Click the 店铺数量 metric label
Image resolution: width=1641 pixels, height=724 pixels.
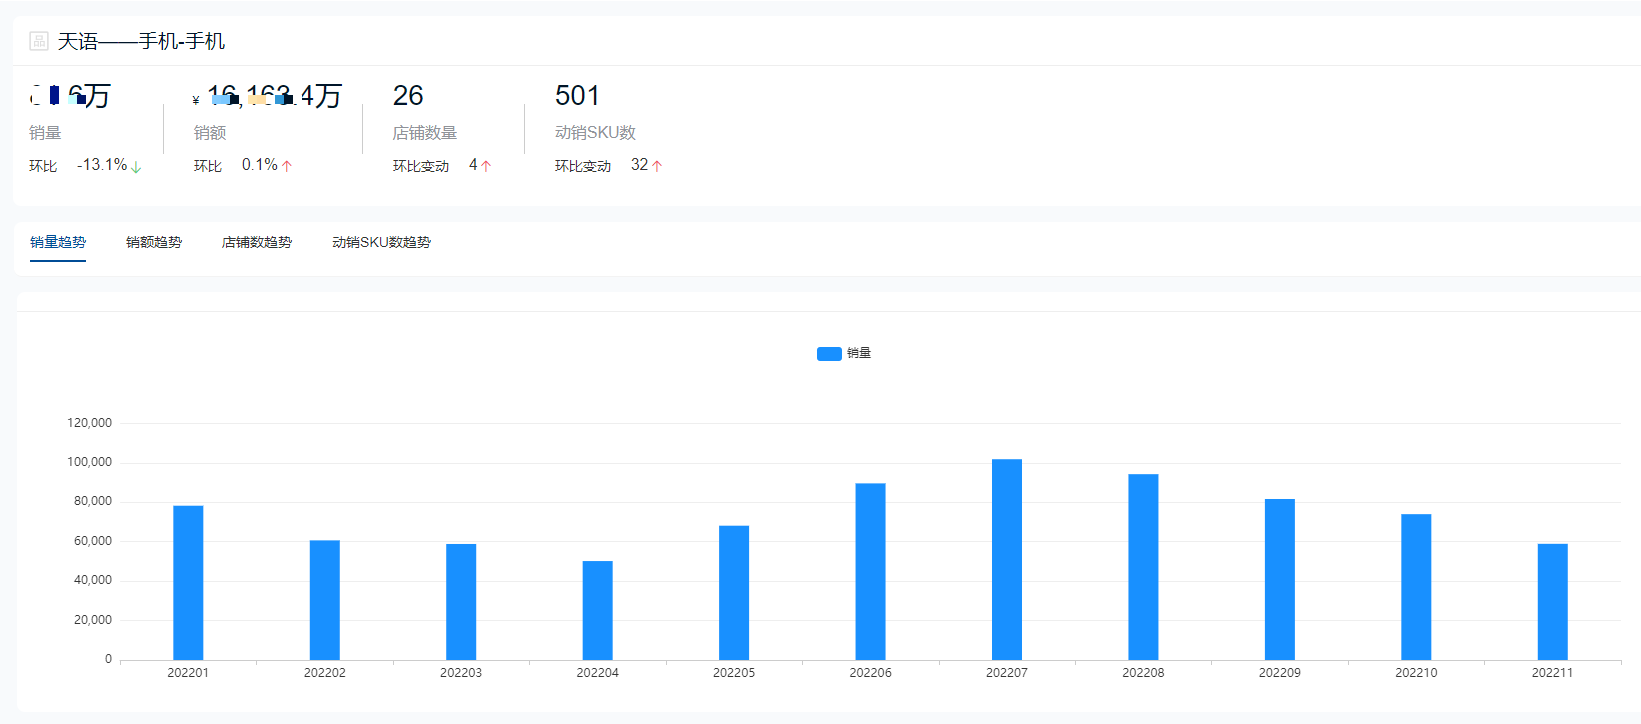point(425,132)
